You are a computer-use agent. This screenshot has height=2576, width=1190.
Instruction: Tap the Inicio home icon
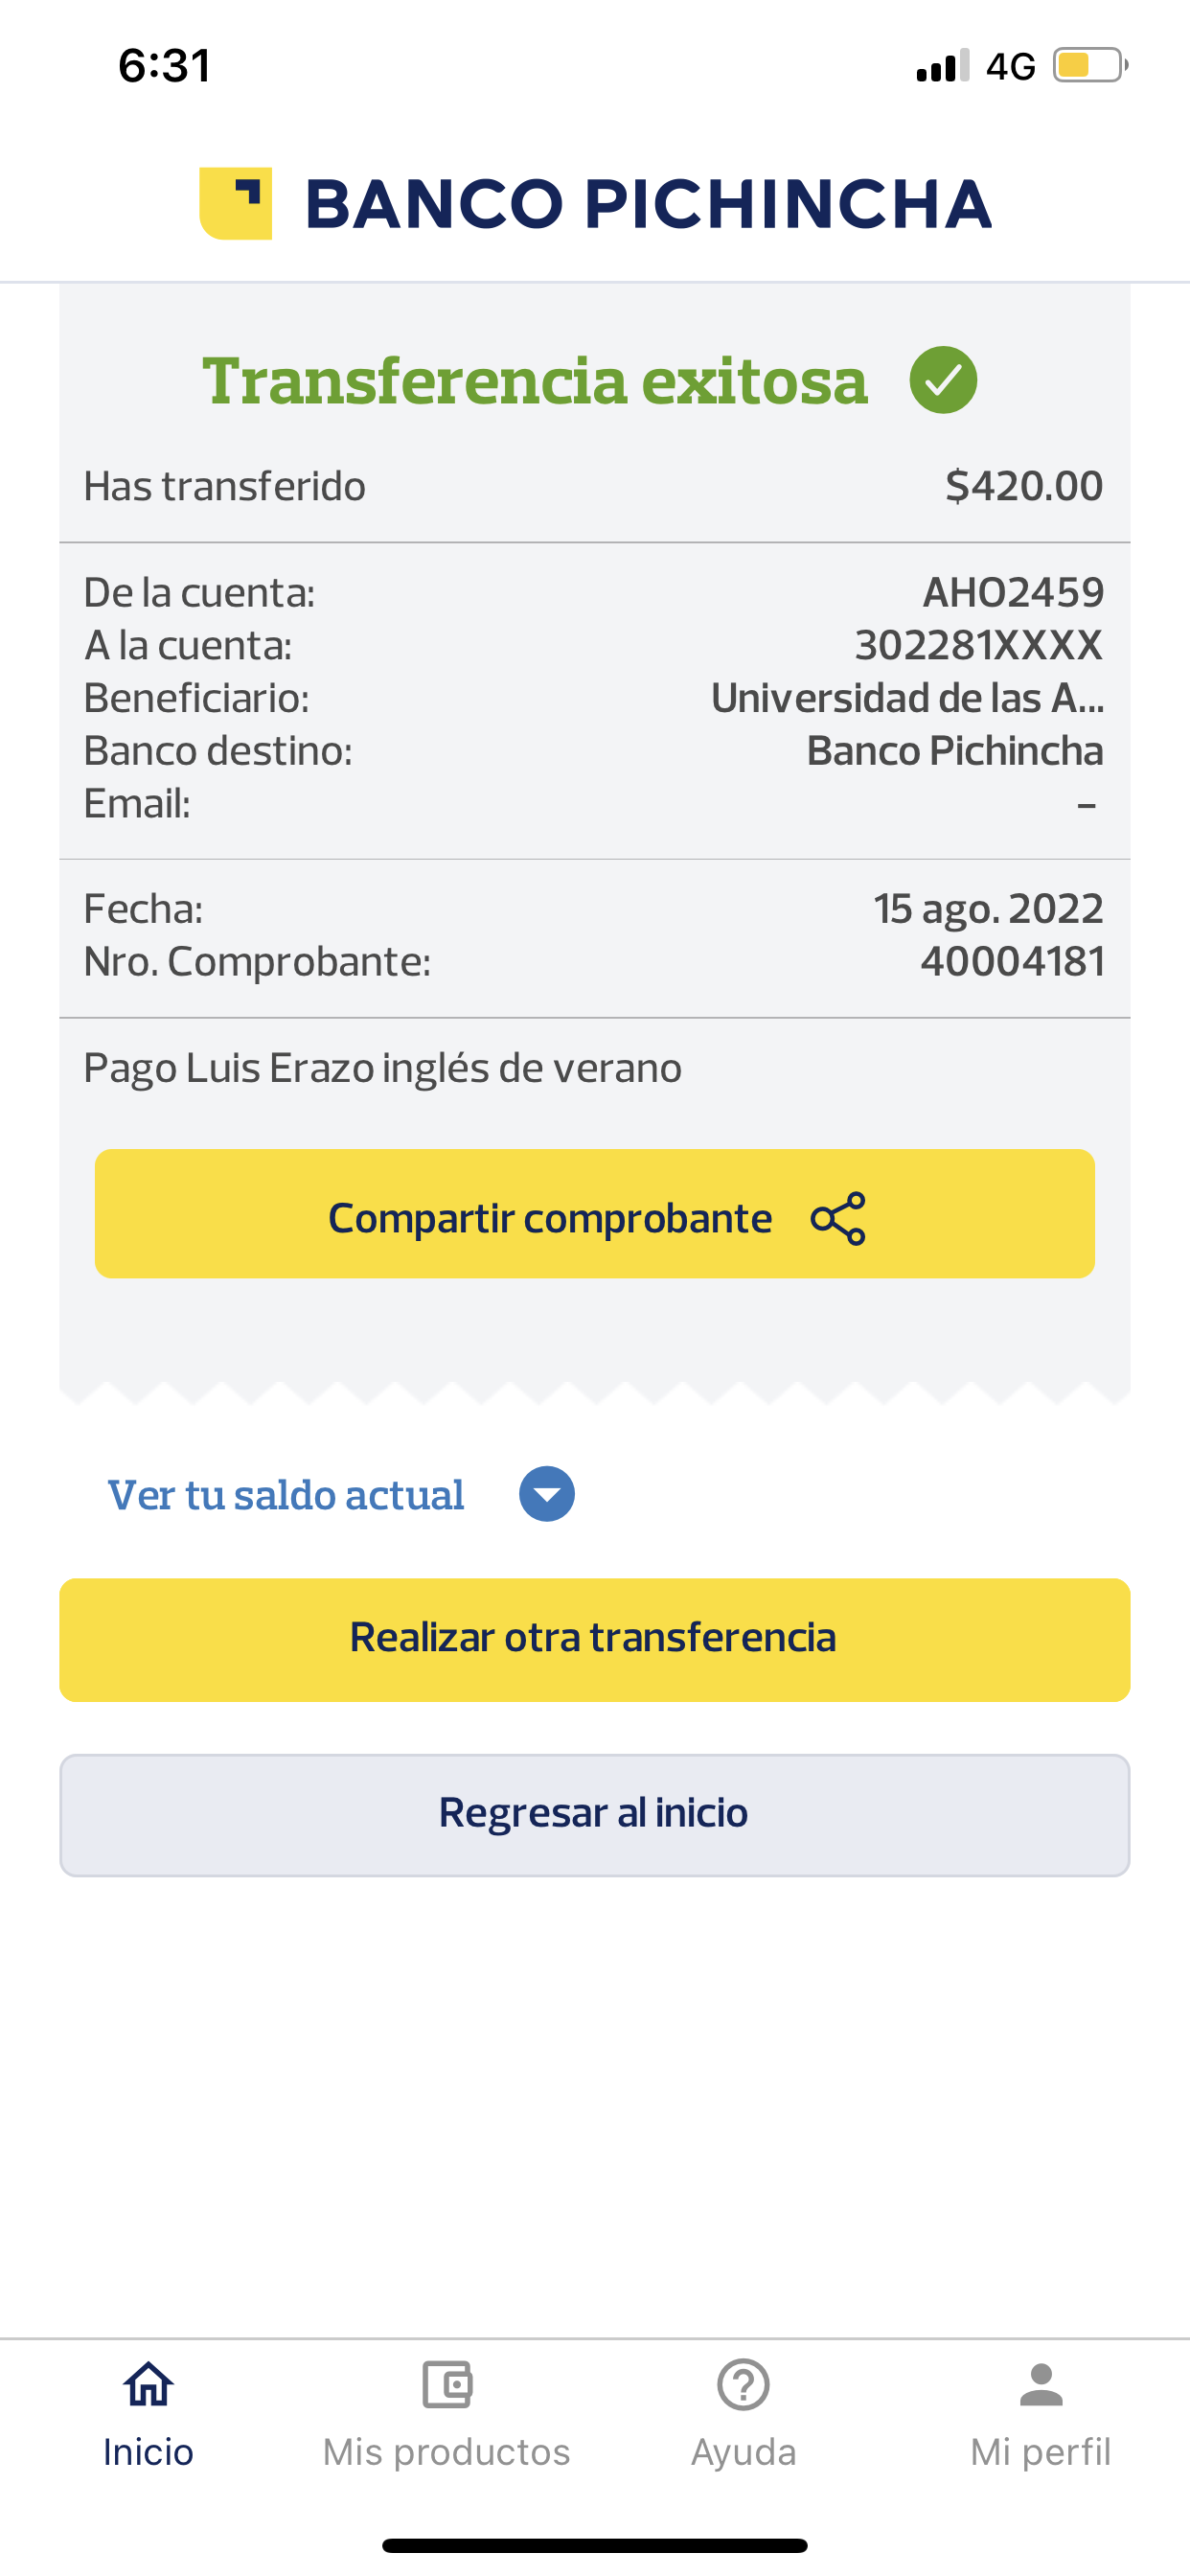148,2384
